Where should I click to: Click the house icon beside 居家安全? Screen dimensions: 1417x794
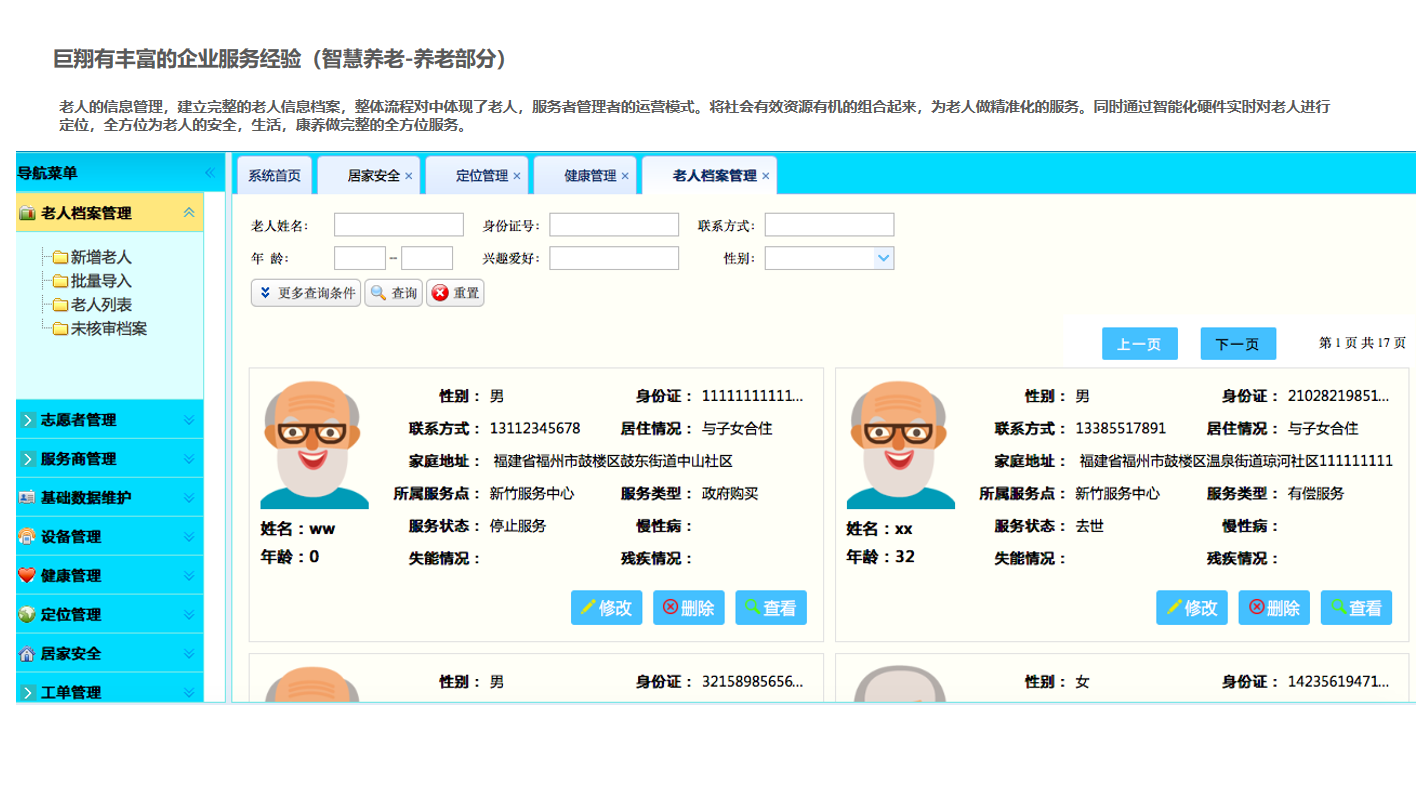click(27, 653)
